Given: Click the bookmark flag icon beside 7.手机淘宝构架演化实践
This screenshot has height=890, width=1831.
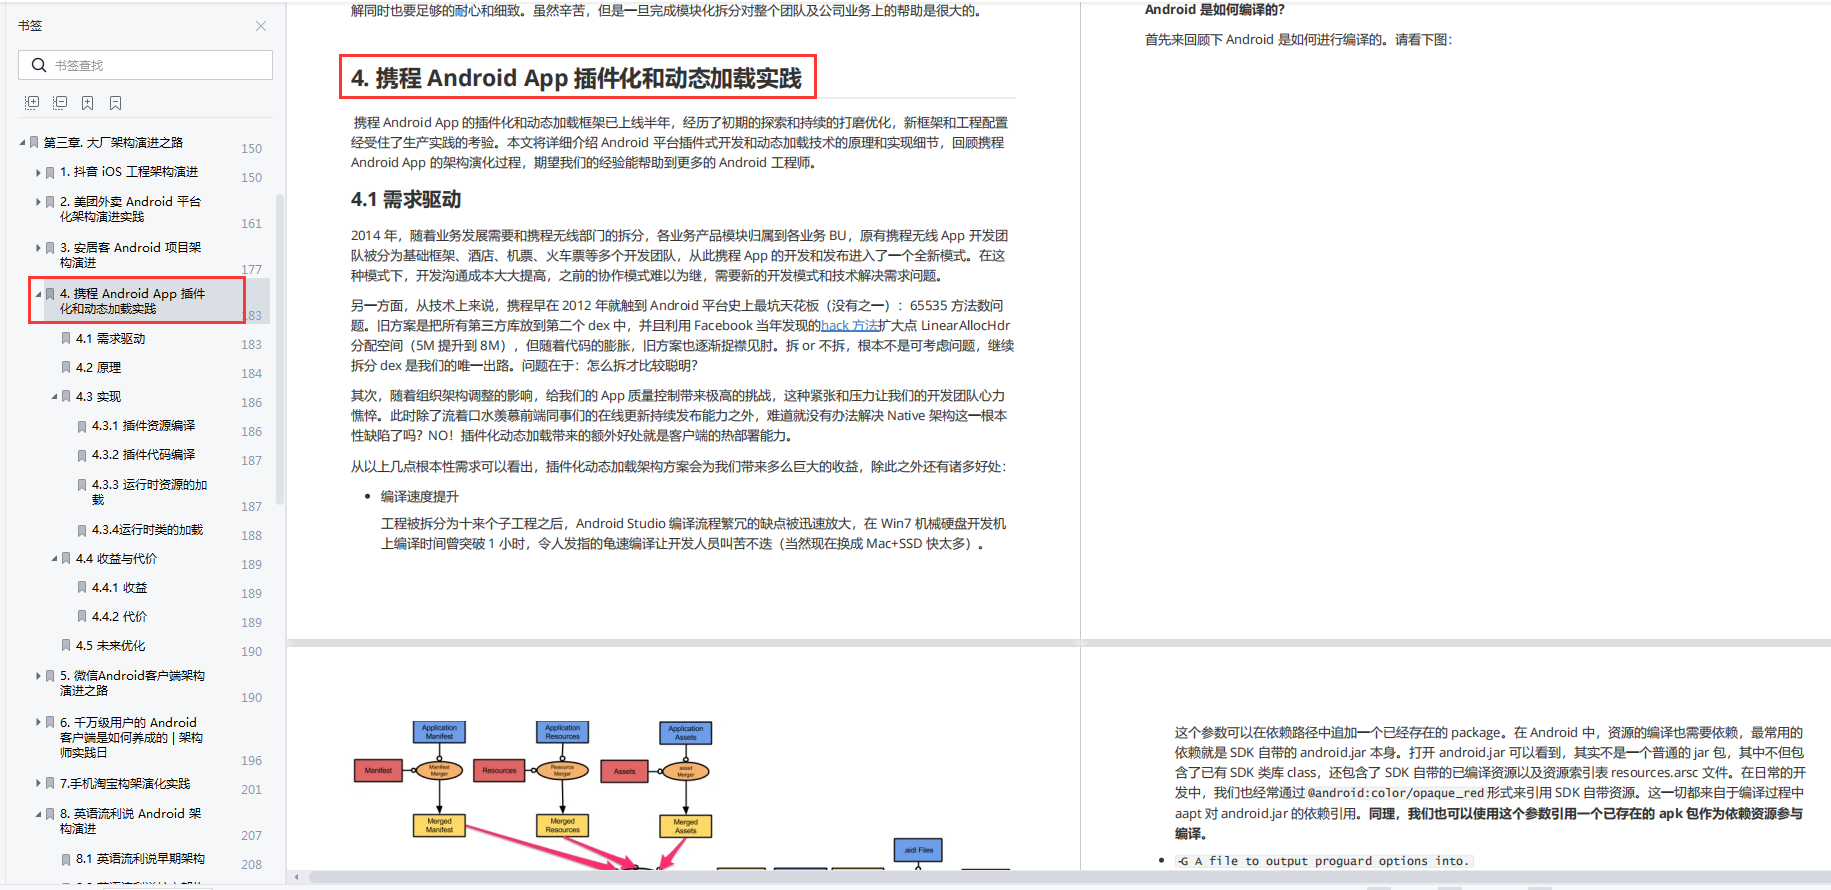Looking at the screenshot, I should pos(50,784).
